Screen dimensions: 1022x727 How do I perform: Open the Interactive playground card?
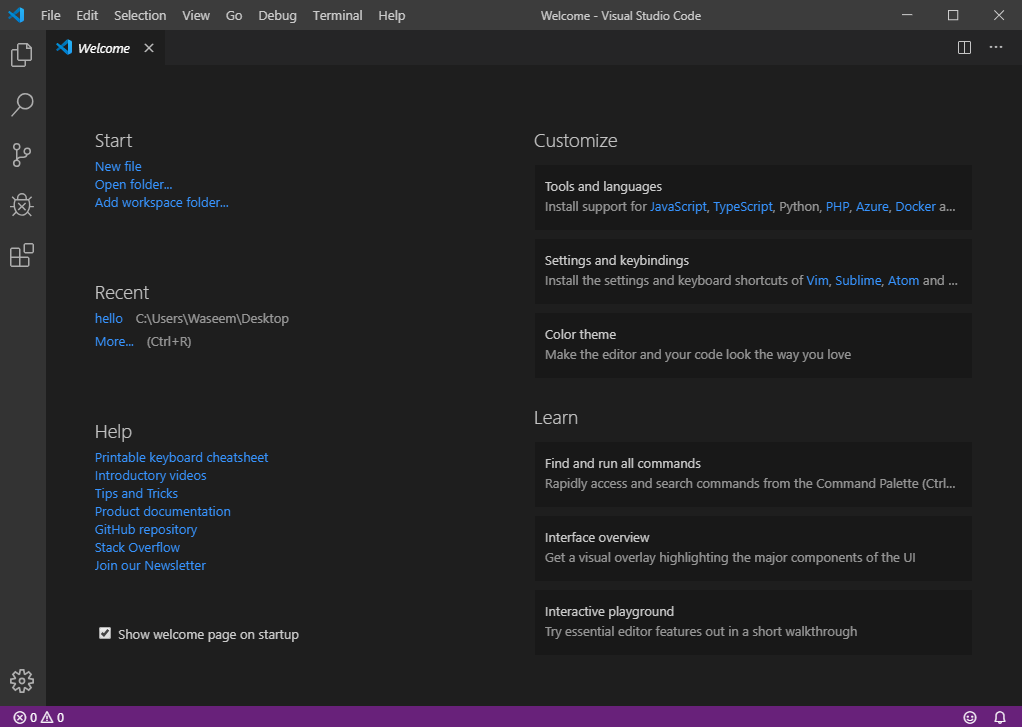point(753,622)
